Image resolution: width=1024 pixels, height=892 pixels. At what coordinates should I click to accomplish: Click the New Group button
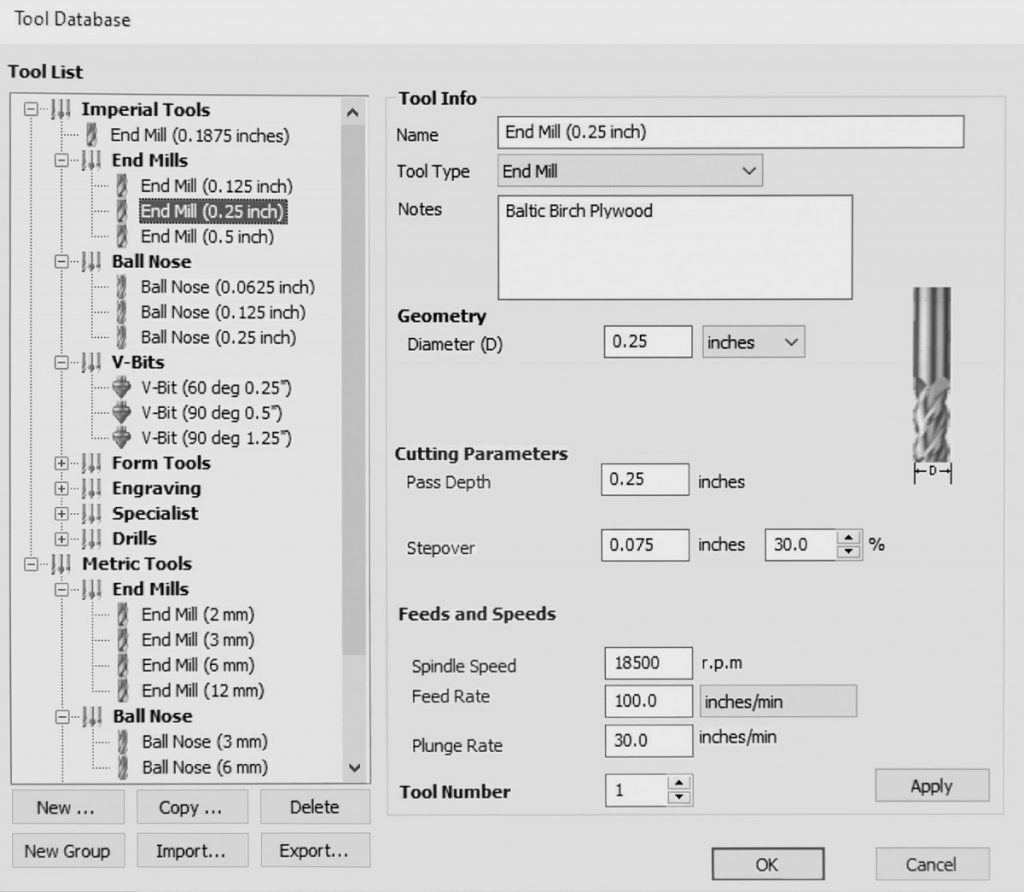[67, 851]
